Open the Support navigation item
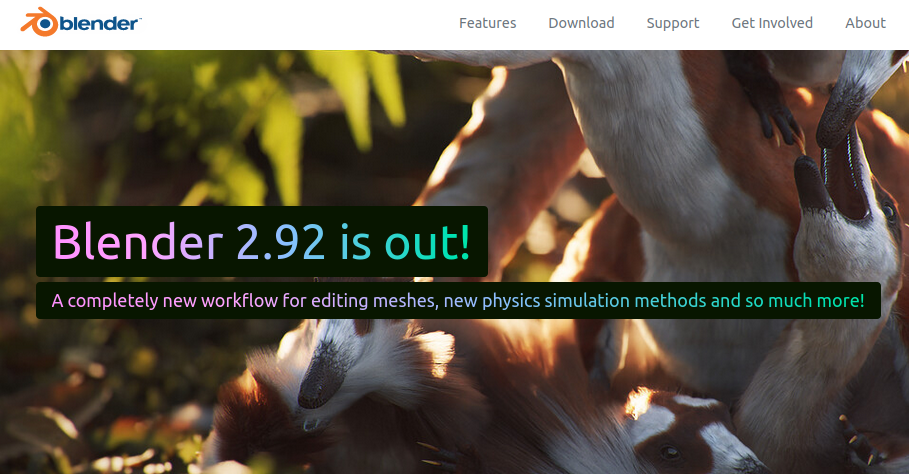The image size is (909, 474). point(673,23)
